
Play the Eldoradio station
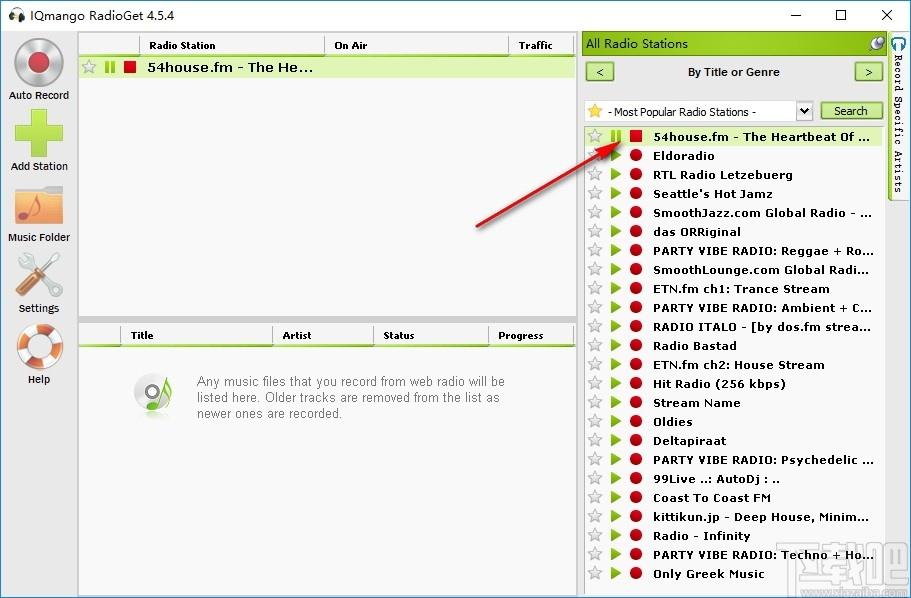[x=616, y=156]
